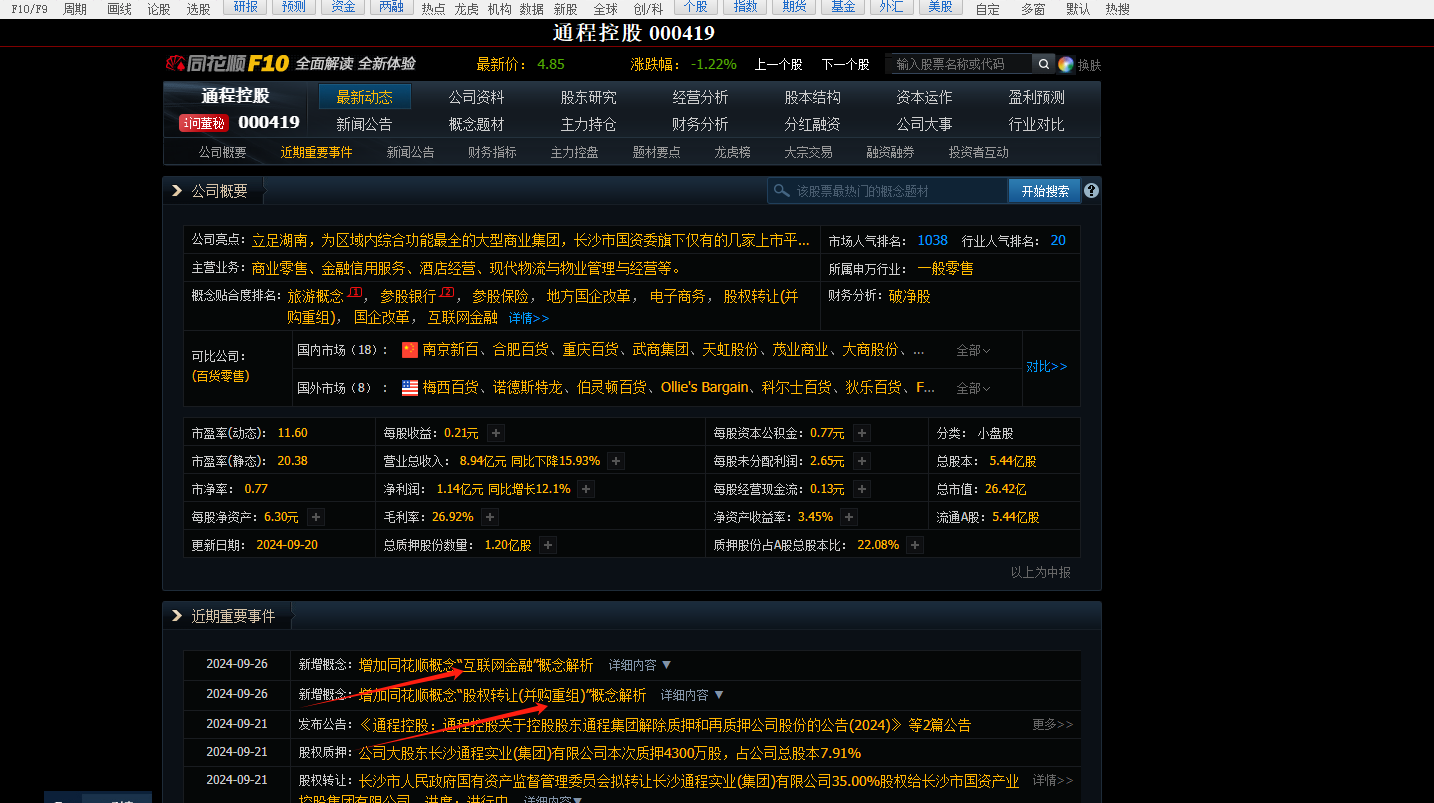Click the 研报 toolbar button
Viewport: 1434px width, 803px height.
click(x=245, y=7)
